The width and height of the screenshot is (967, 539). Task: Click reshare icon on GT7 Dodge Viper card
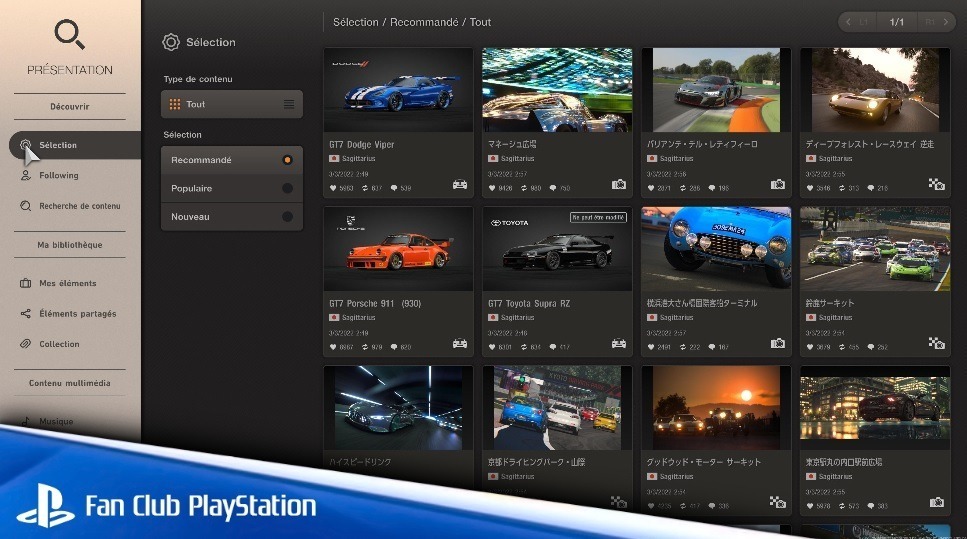pyautogui.click(x=364, y=188)
